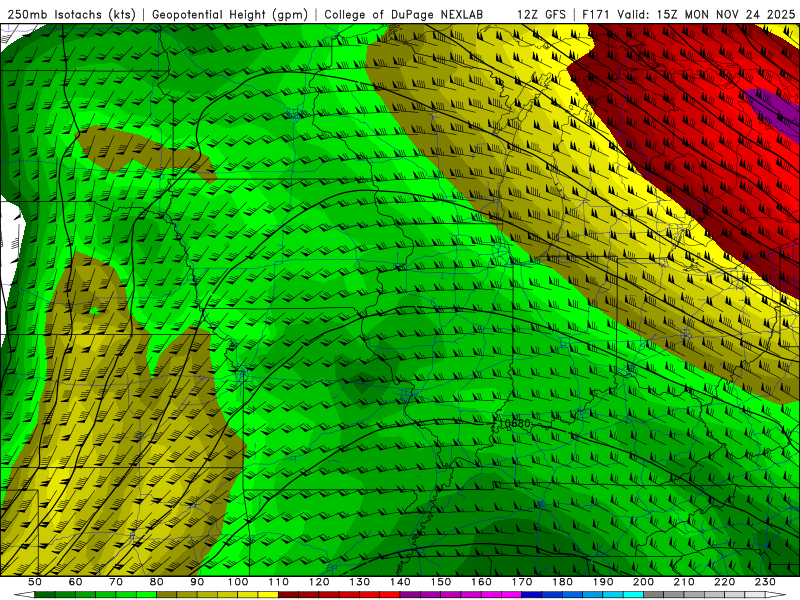Click the legend value '120'
The width and height of the screenshot is (800, 600).
tap(319, 582)
